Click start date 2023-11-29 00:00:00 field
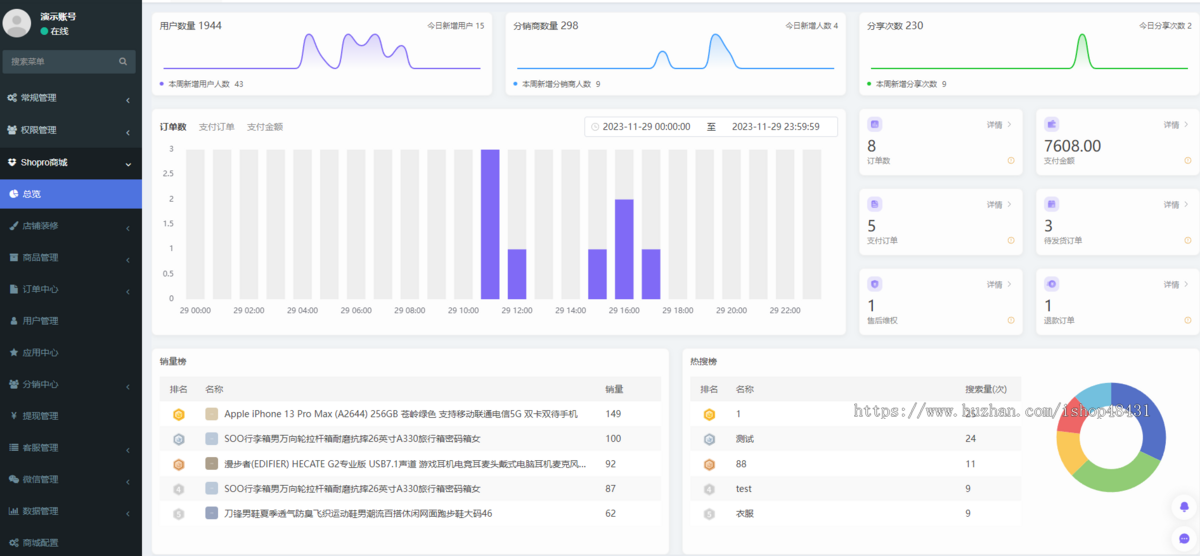The width and height of the screenshot is (1200, 556). 646,127
